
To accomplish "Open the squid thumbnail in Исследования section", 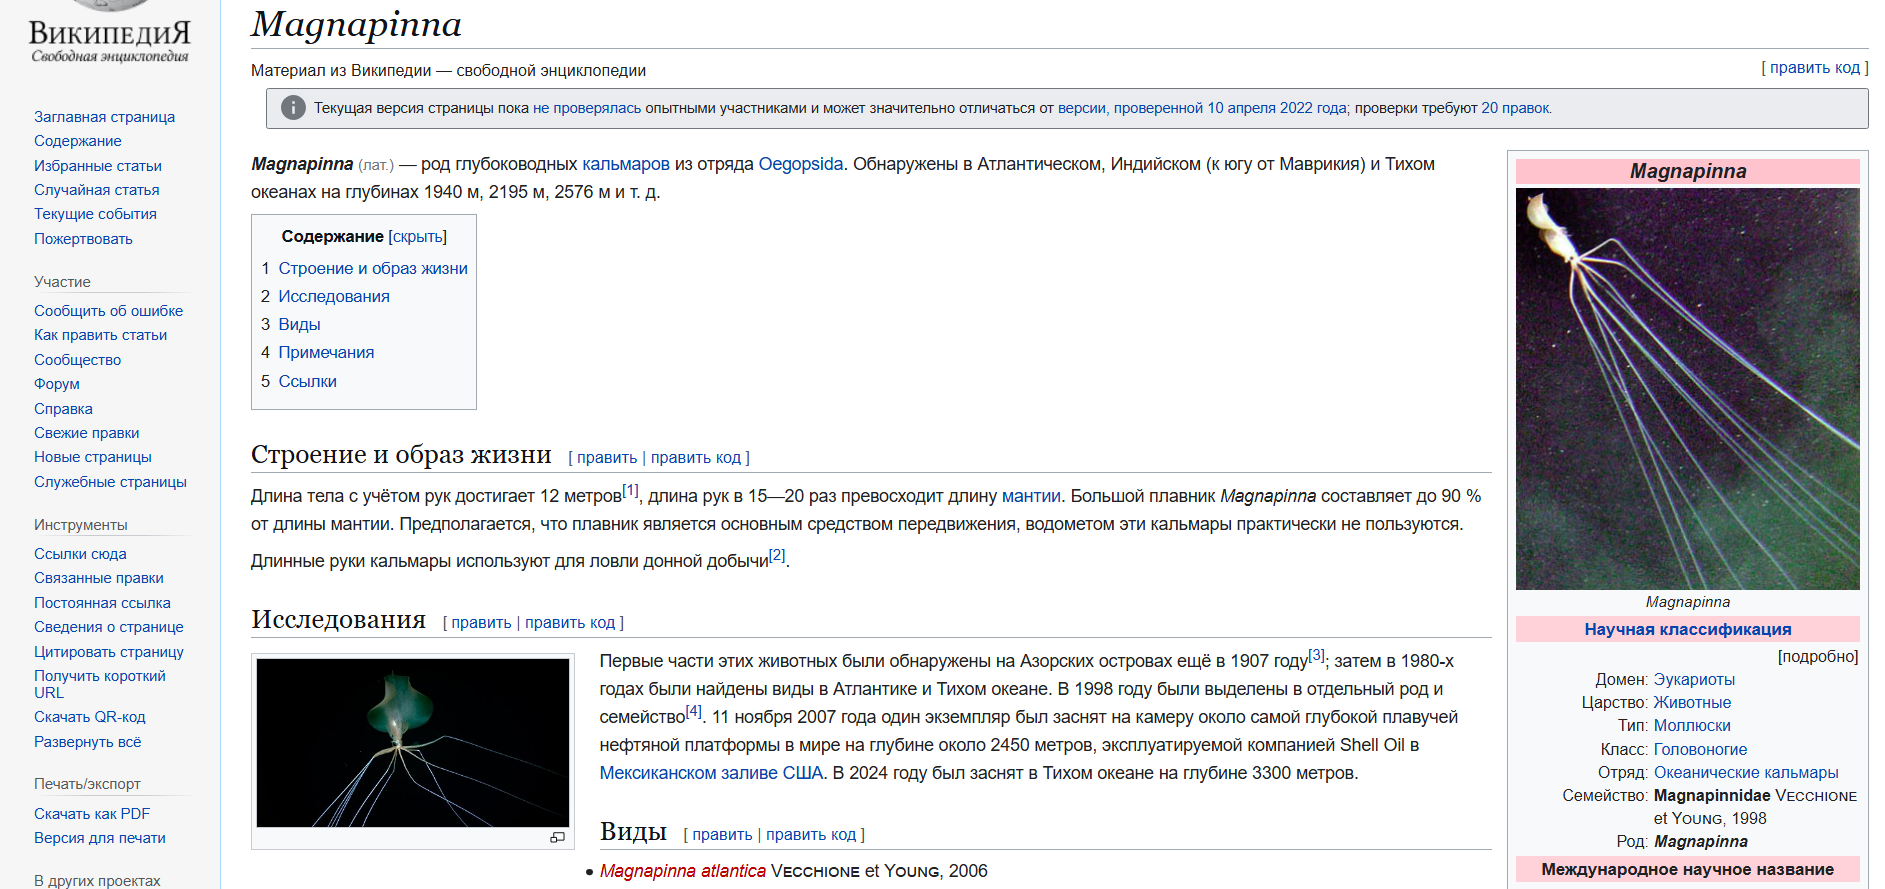I will (x=413, y=743).
